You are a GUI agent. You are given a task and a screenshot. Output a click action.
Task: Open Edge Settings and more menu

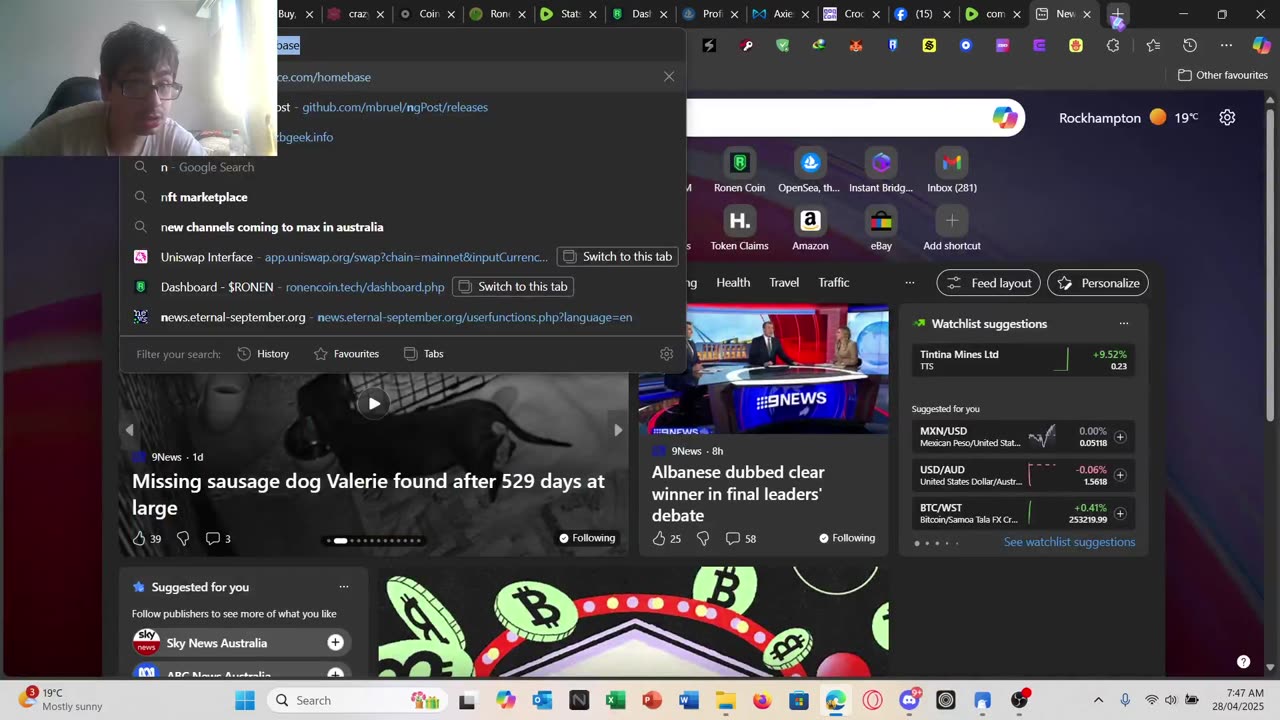1227,45
